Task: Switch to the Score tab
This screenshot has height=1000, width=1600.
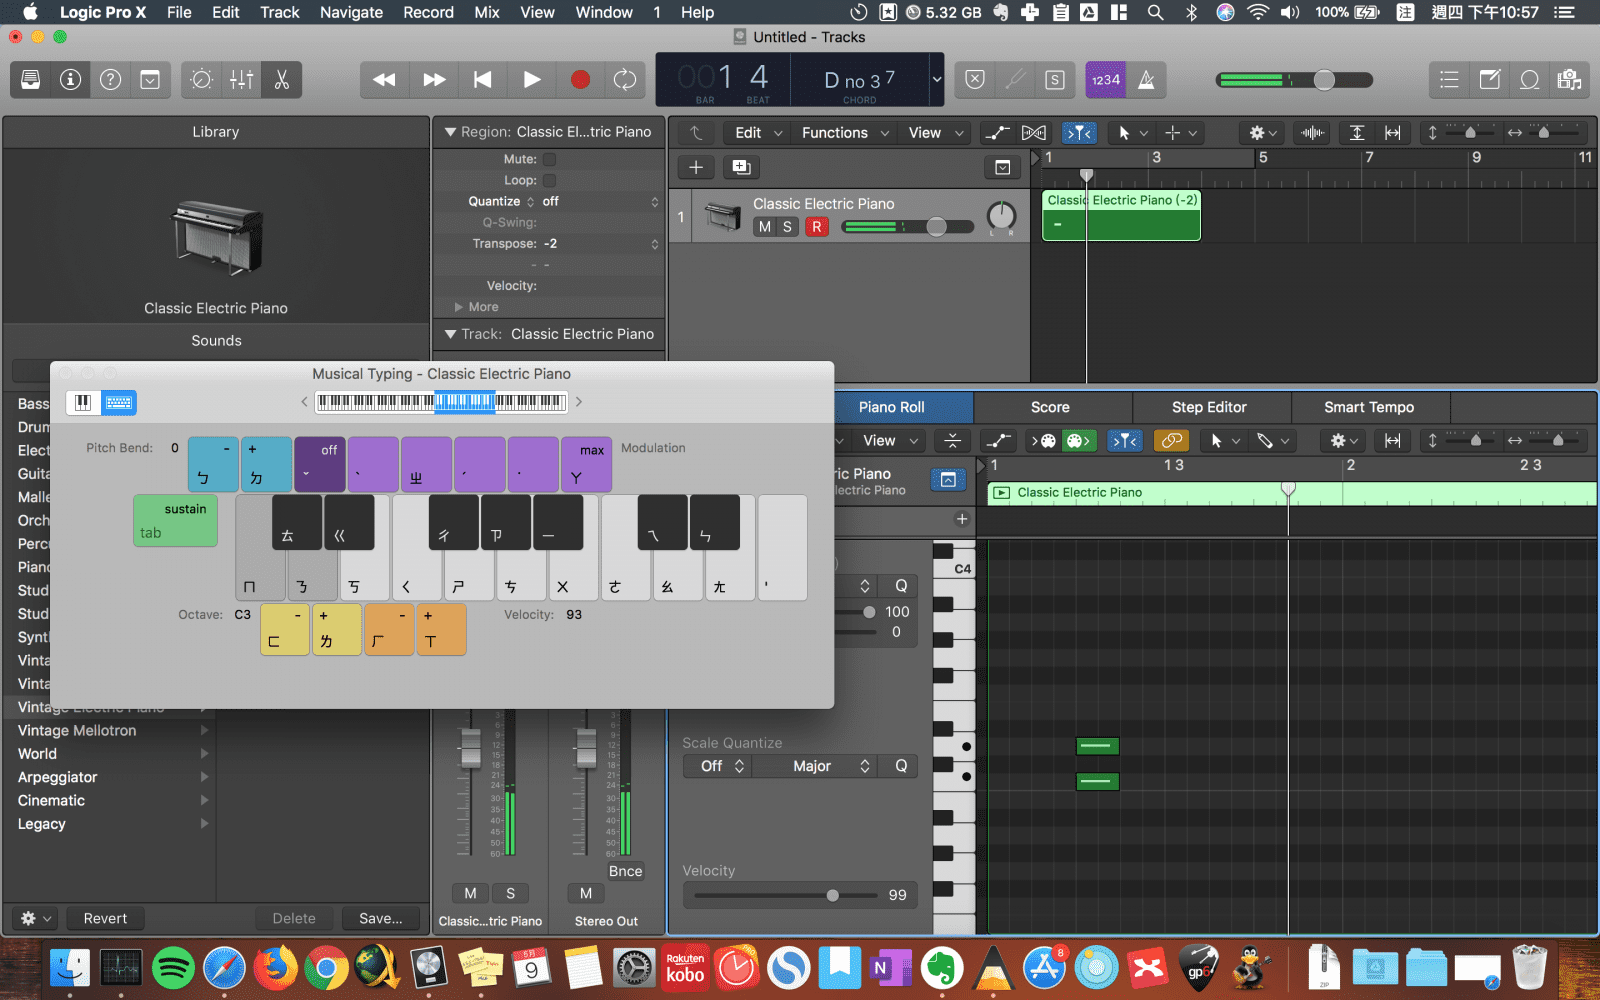Action: [x=1050, y=407]
